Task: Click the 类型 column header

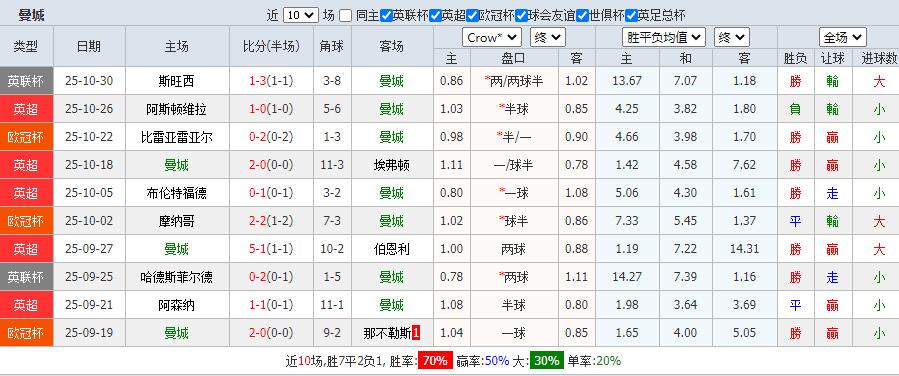Action: (26, 46)
